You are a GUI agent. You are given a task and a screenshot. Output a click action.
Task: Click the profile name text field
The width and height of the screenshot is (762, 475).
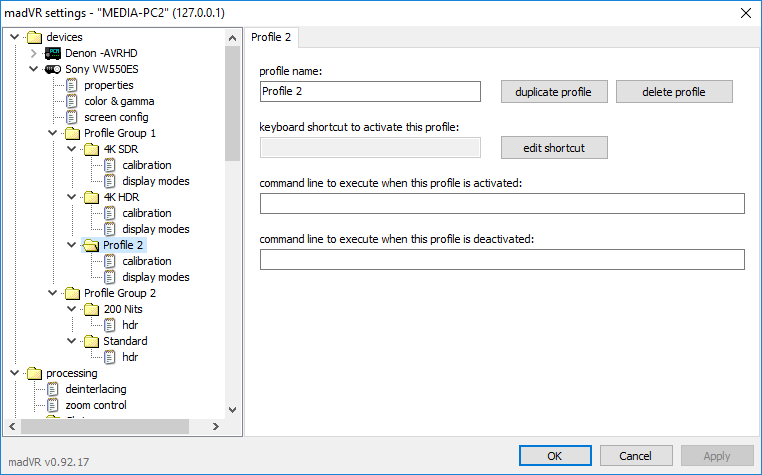370,92
